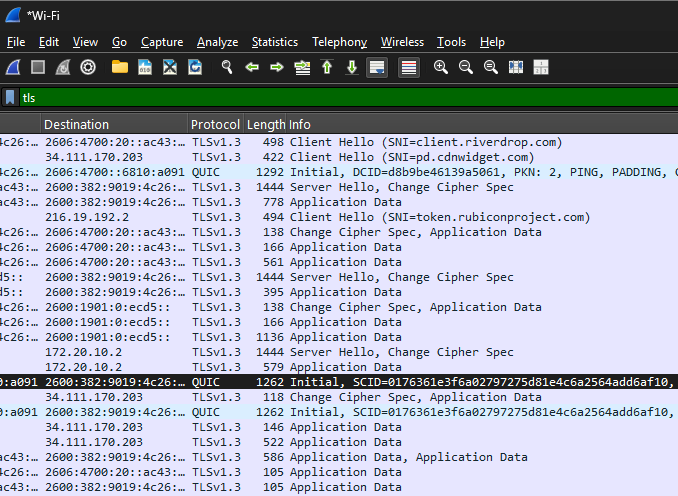
Task: Restart the current capture
Action: coord(63,67)
